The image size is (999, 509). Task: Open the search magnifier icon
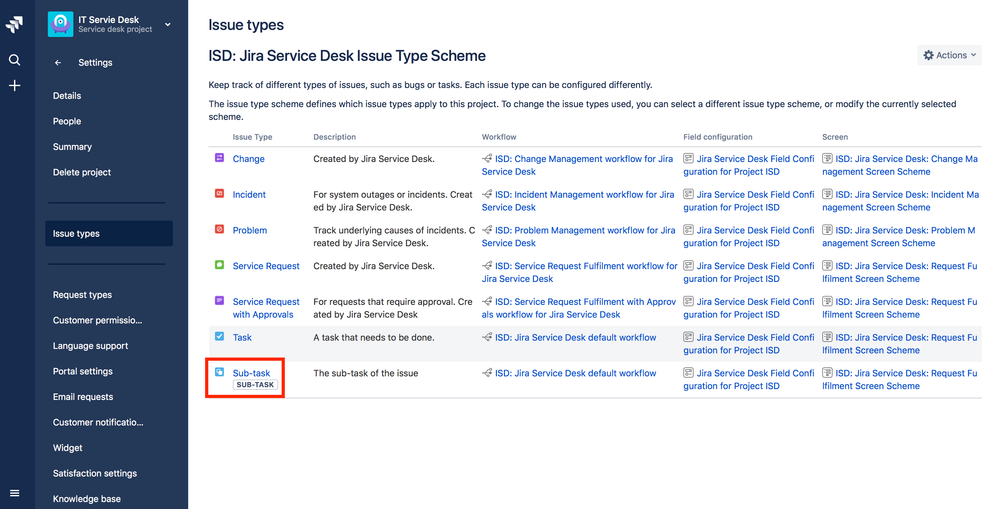(x=15, y=60)
